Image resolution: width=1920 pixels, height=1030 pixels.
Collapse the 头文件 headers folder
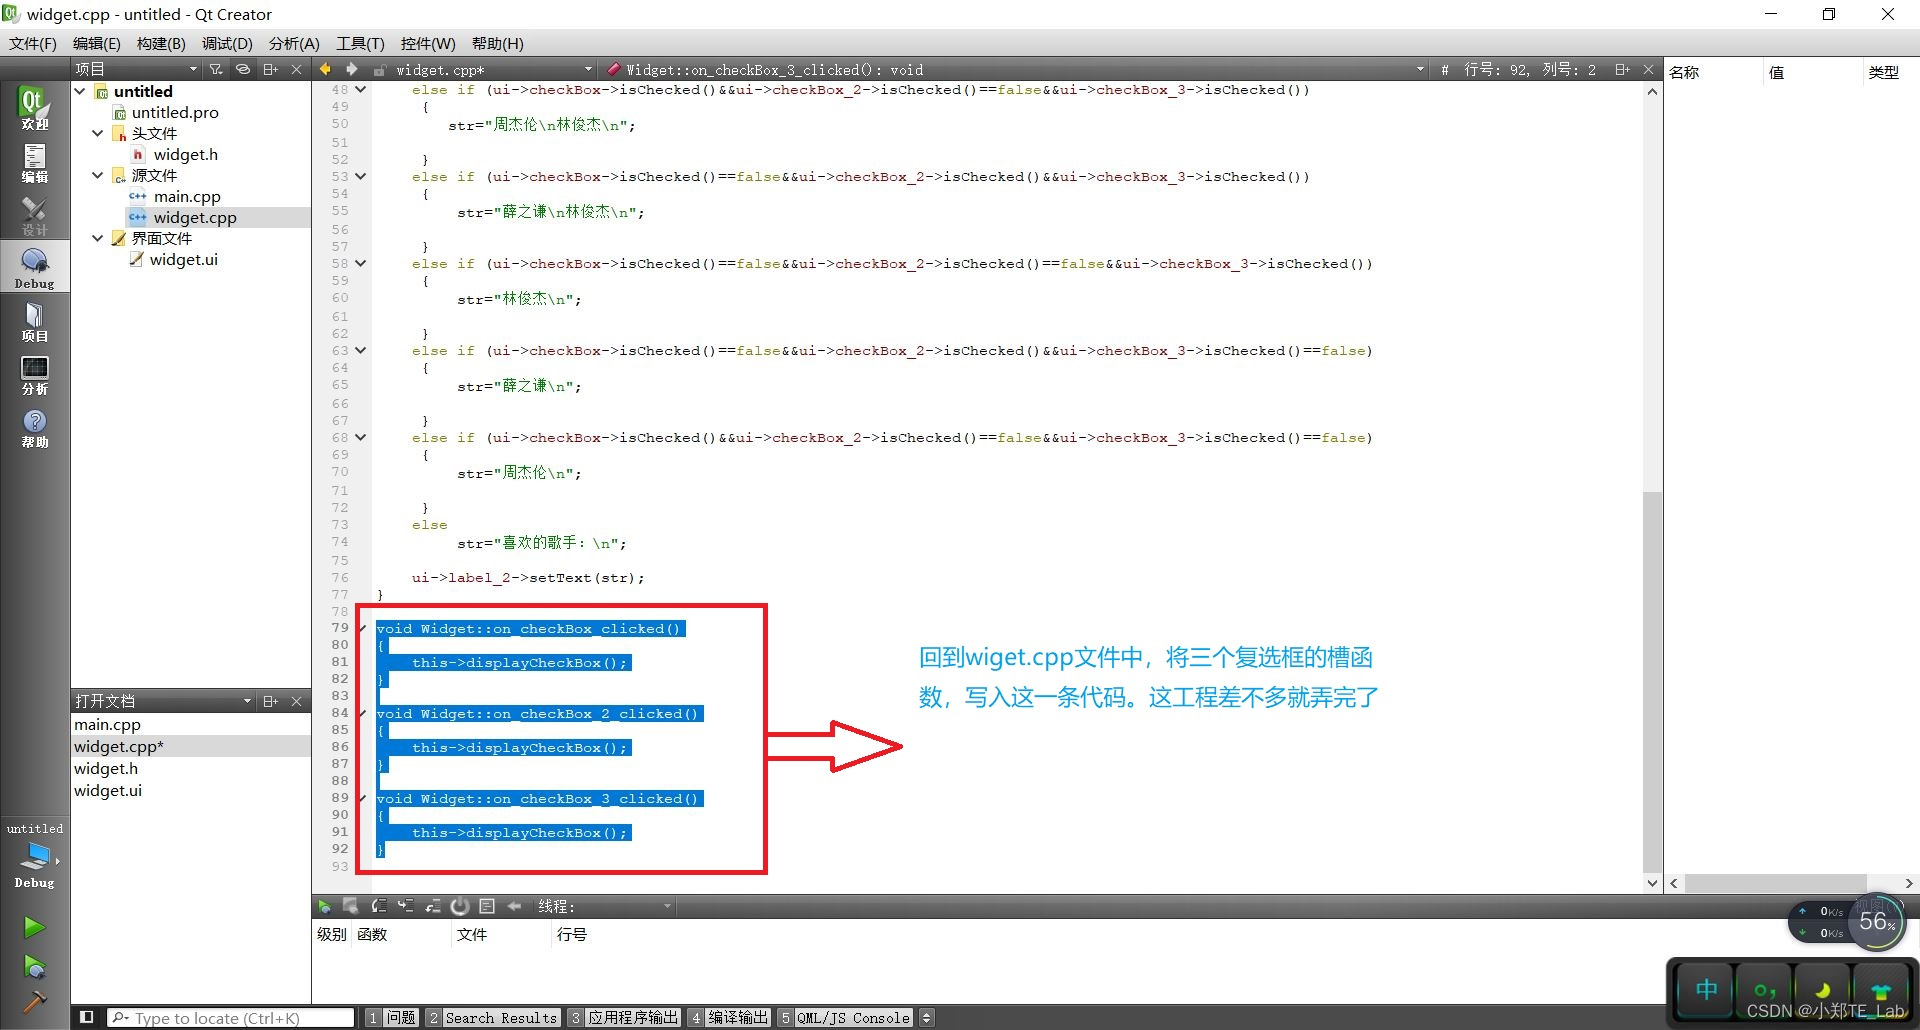click(x=97, y=133)
